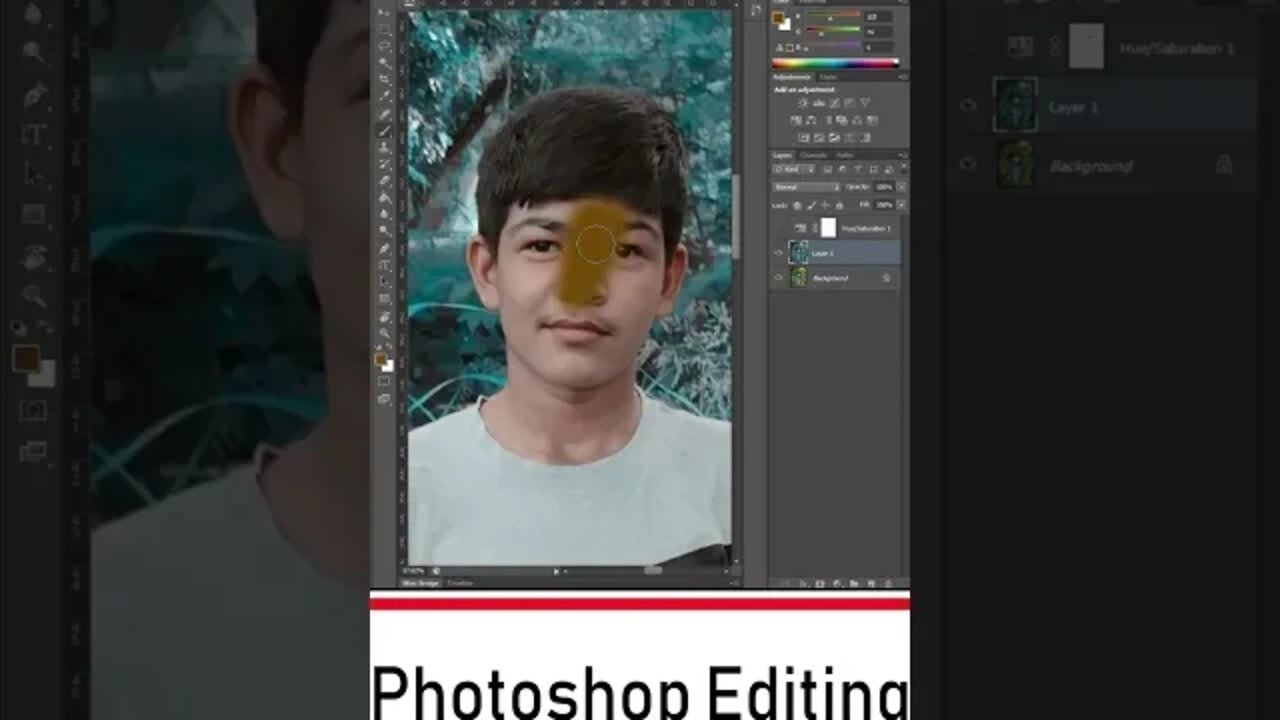Image resolution: width=1280 pixels, height=720 pixels.
Task: Click the toolbar foreground color swatch
Action: tap(380, 357)
